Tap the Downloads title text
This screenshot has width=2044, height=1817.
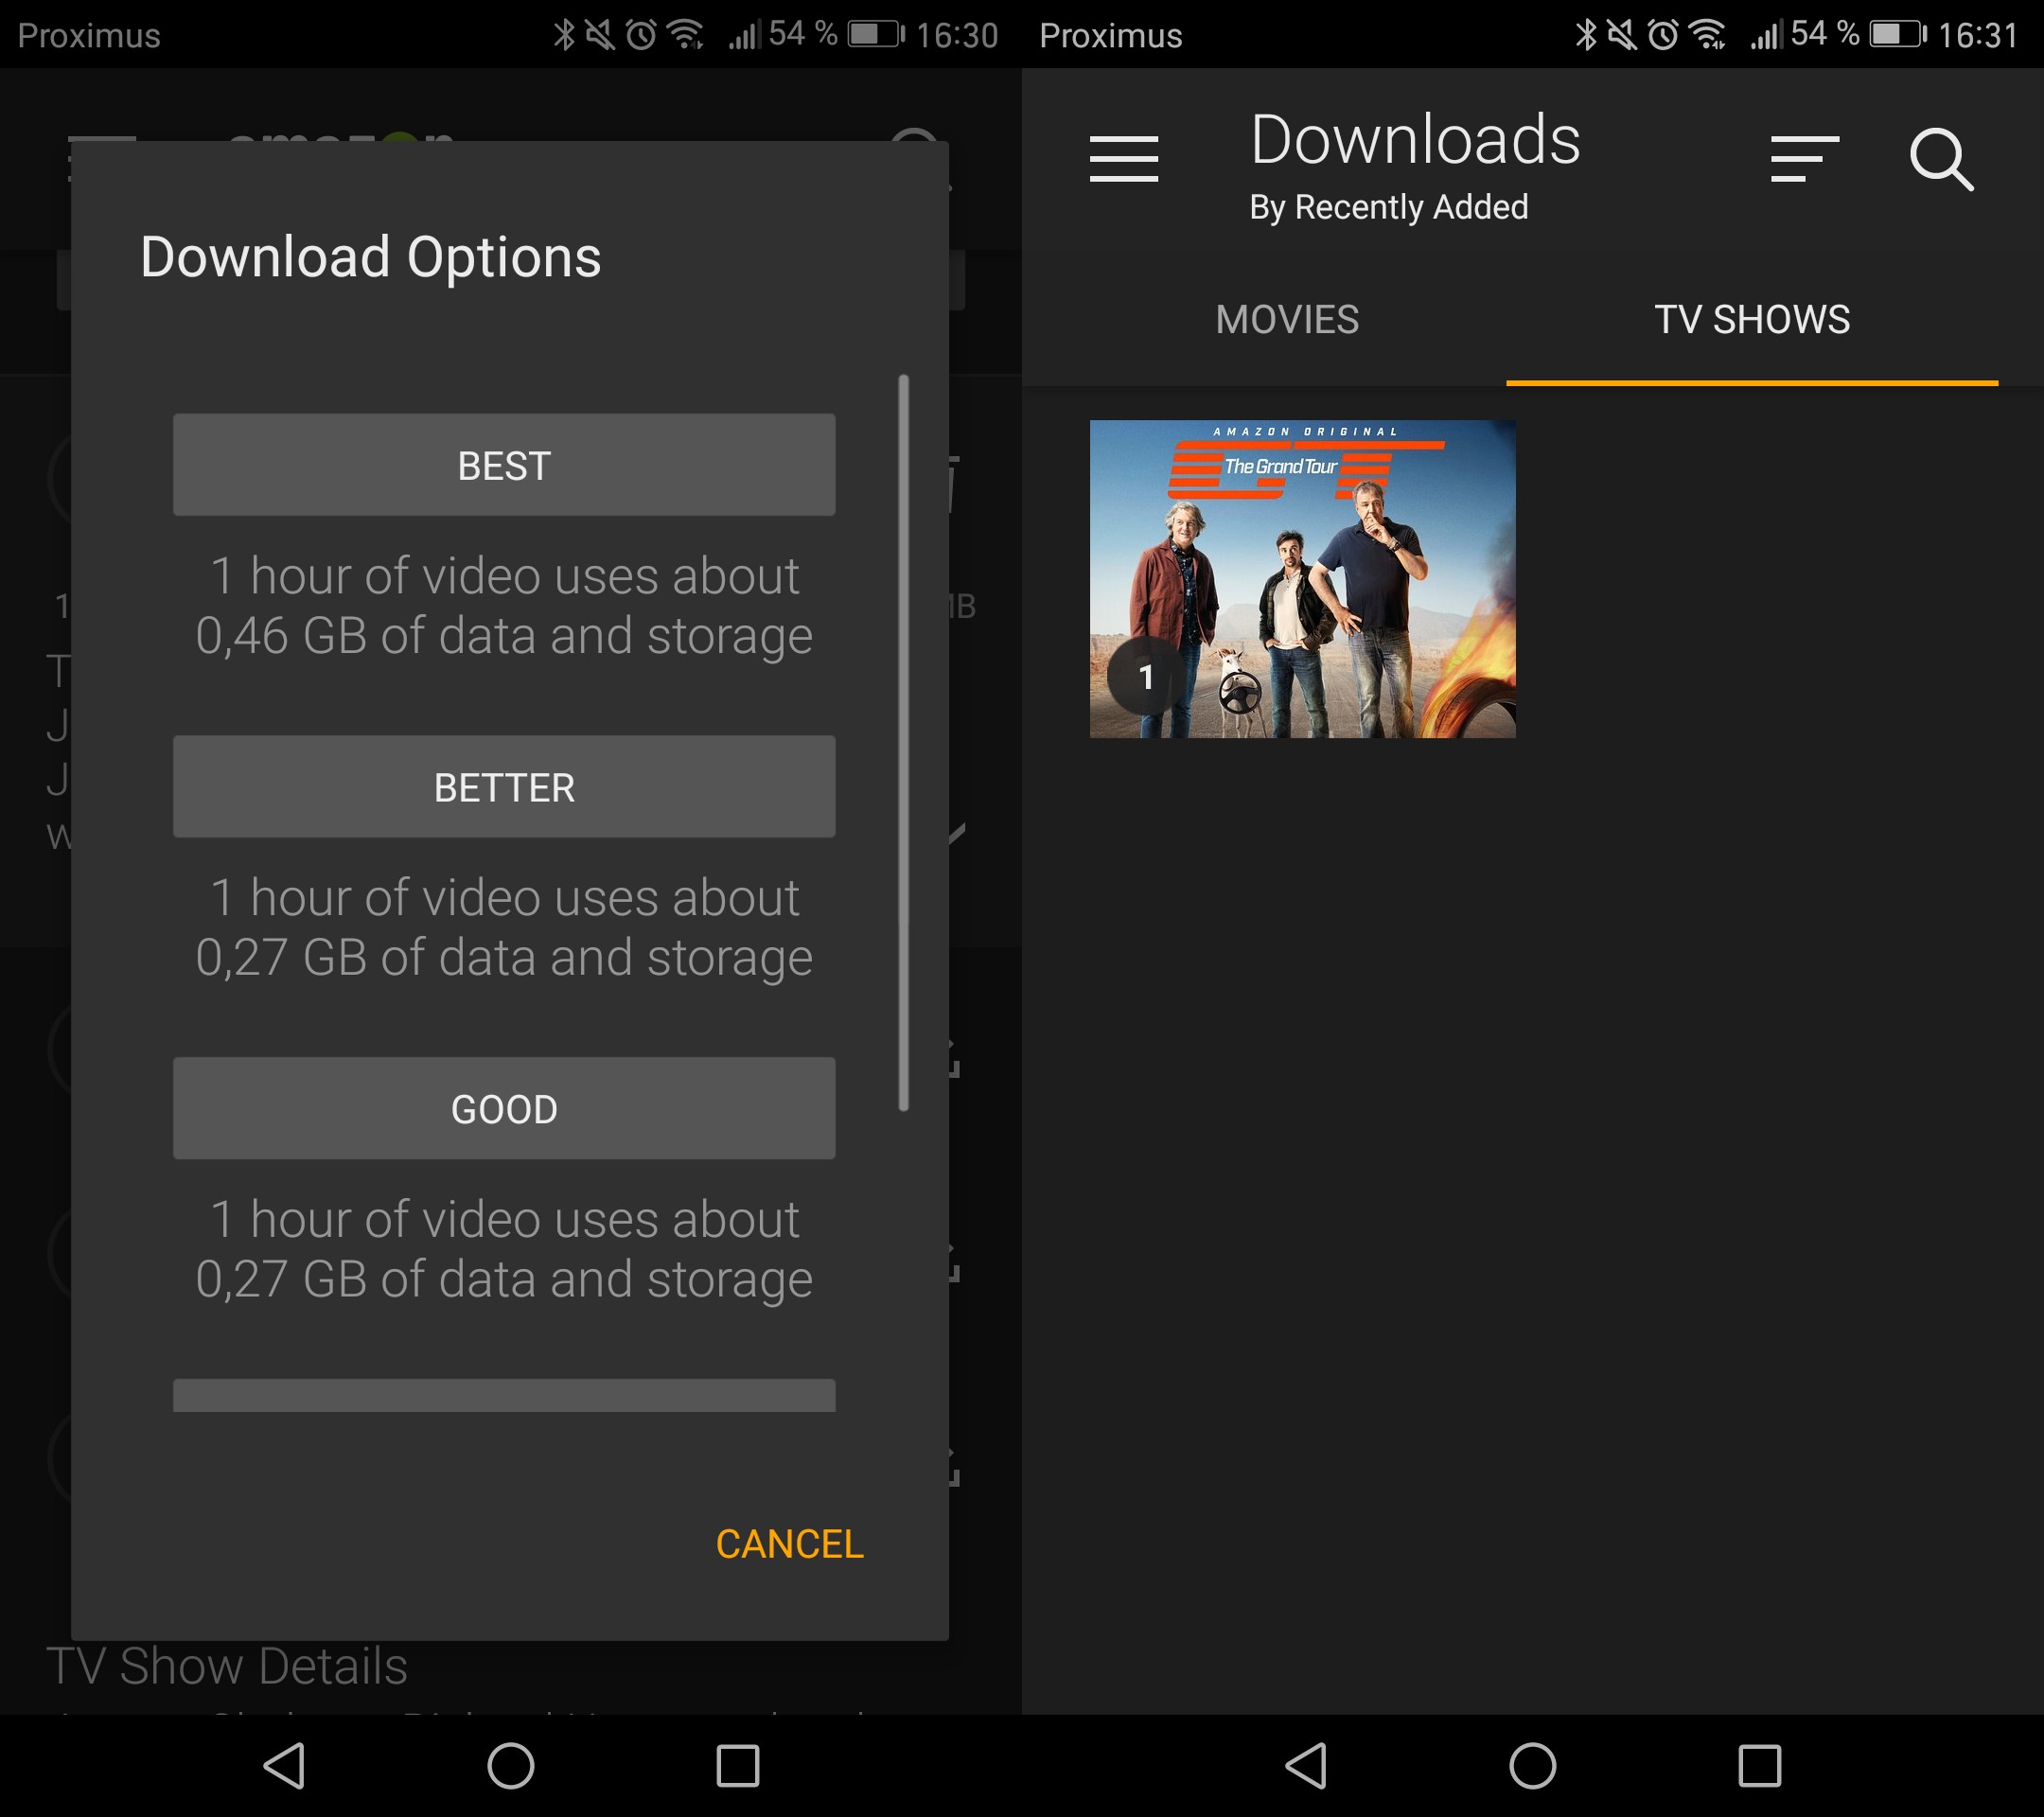pyautogui.click(x=1415, y=139)
